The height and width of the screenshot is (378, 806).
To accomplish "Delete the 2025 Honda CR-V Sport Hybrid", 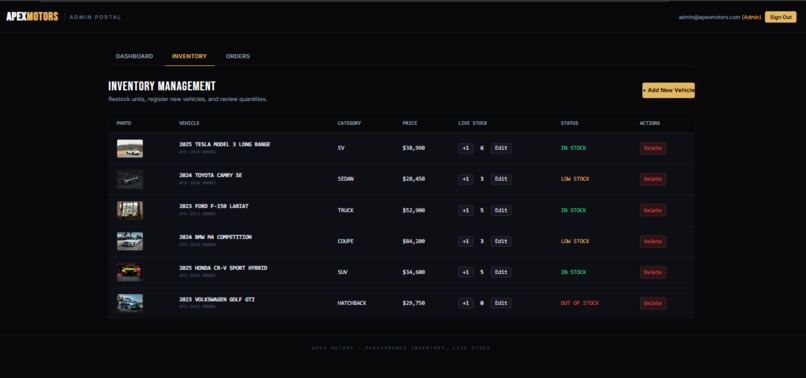I will [x=653, y=272].
